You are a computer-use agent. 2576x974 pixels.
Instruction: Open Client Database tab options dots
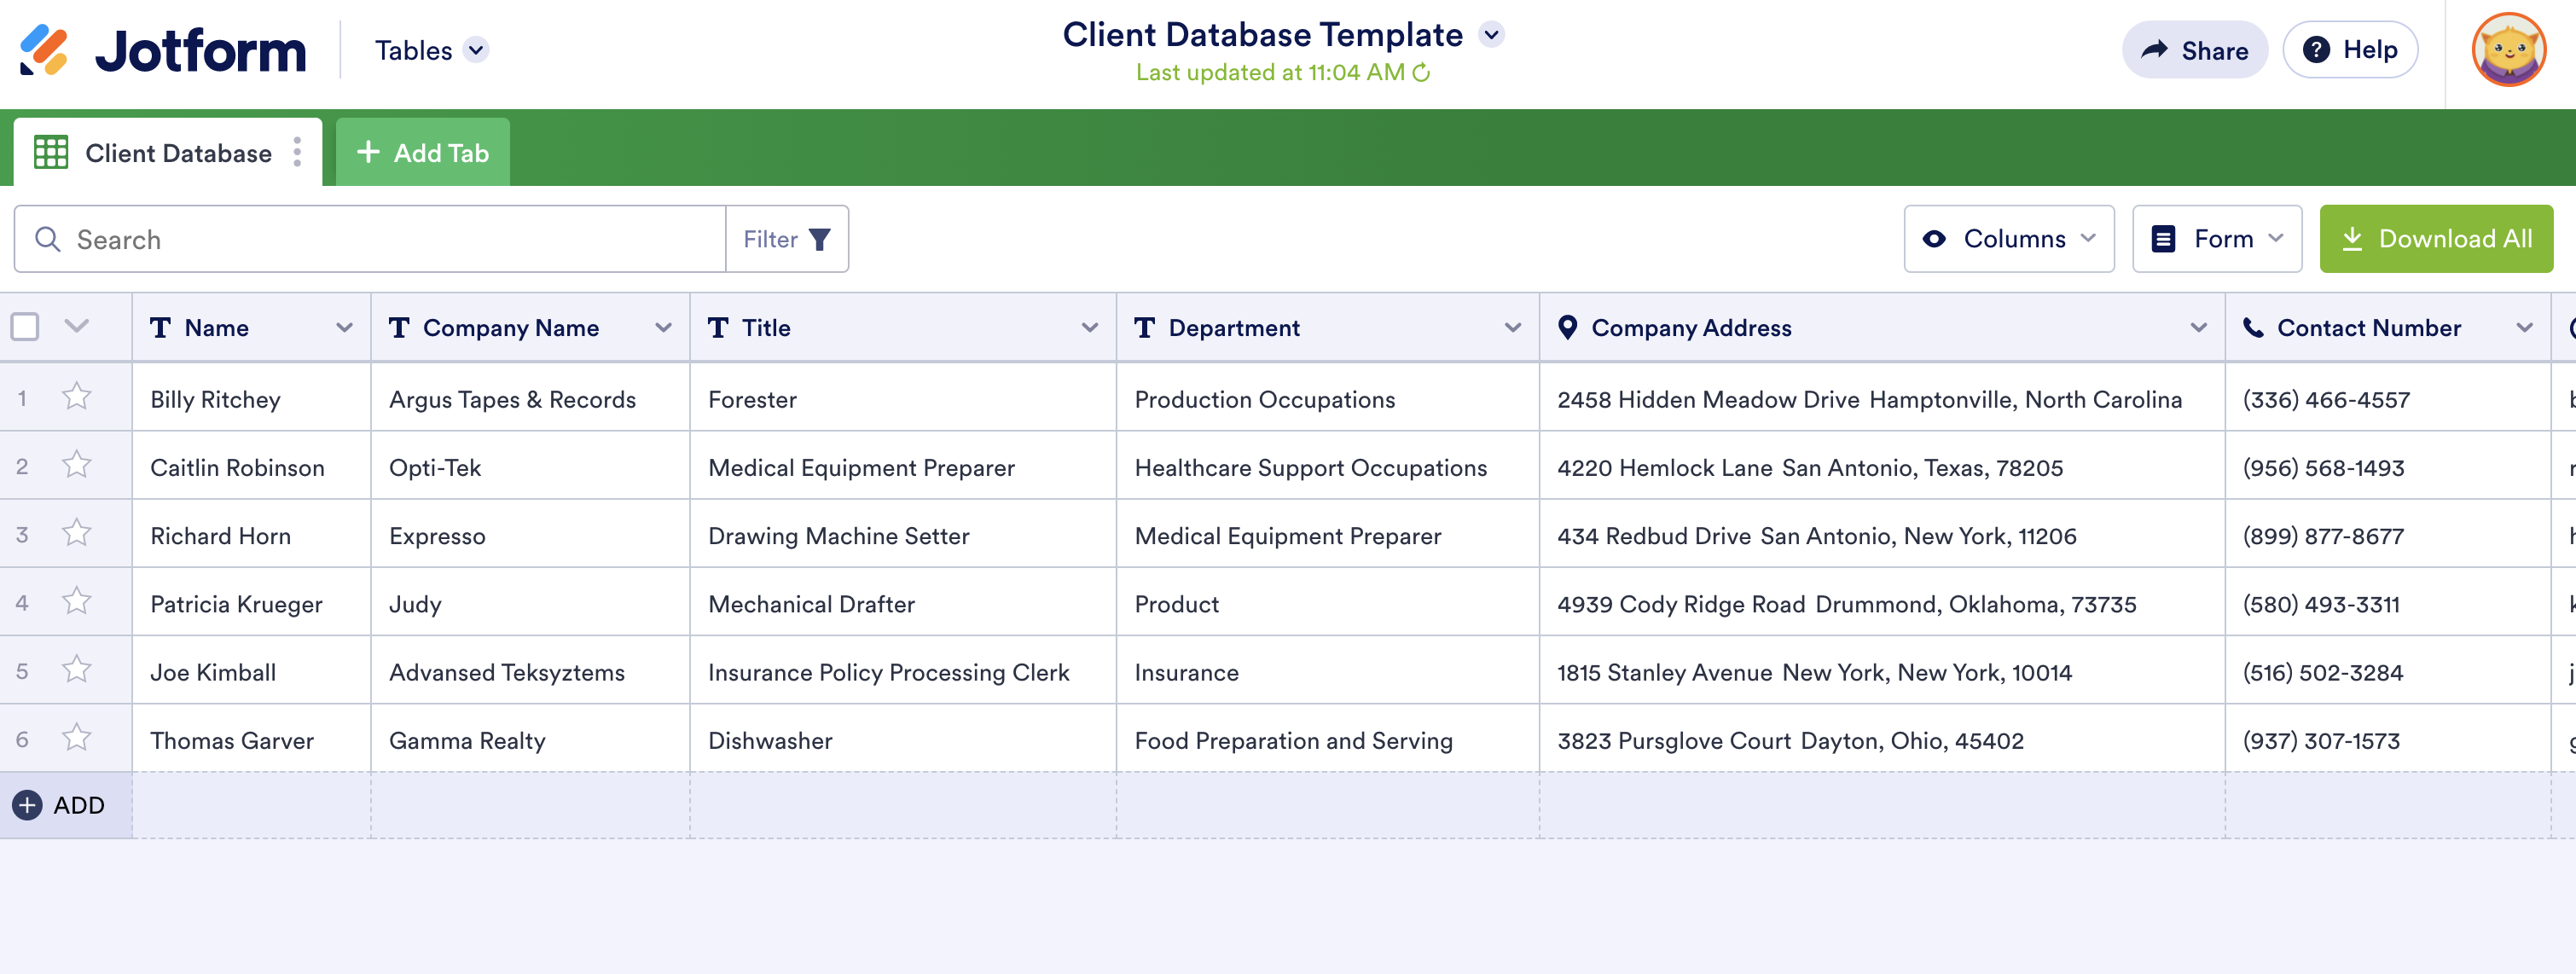(x=297, y=153)
